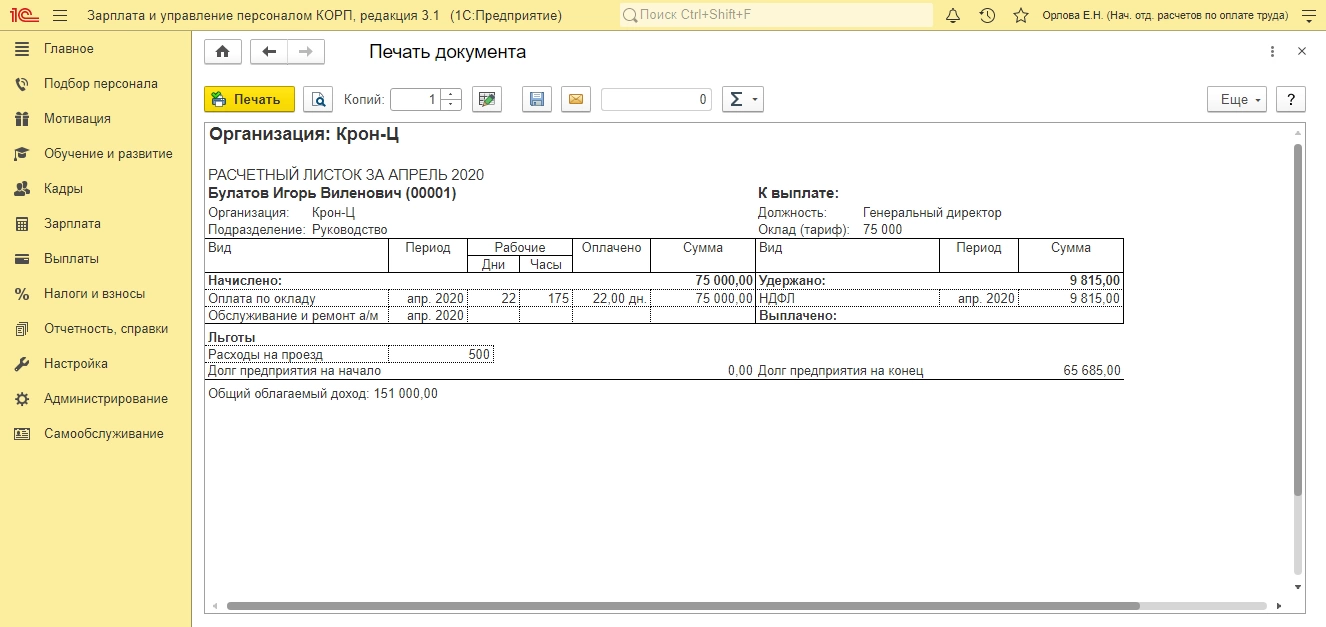
Task: Increase number of copies with up arrow
Action: coord(451,94)
